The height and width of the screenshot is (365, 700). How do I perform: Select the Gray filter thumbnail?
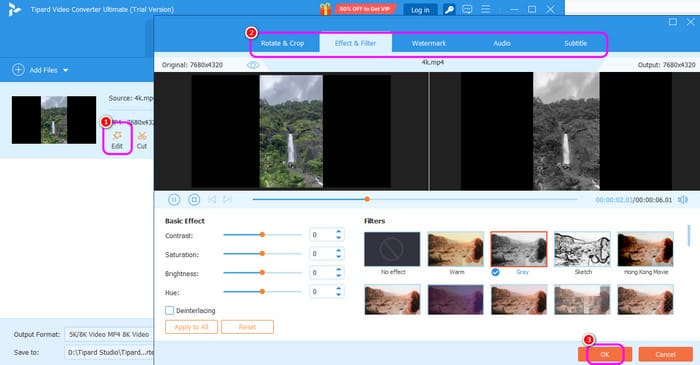click(x=519, y=249)
